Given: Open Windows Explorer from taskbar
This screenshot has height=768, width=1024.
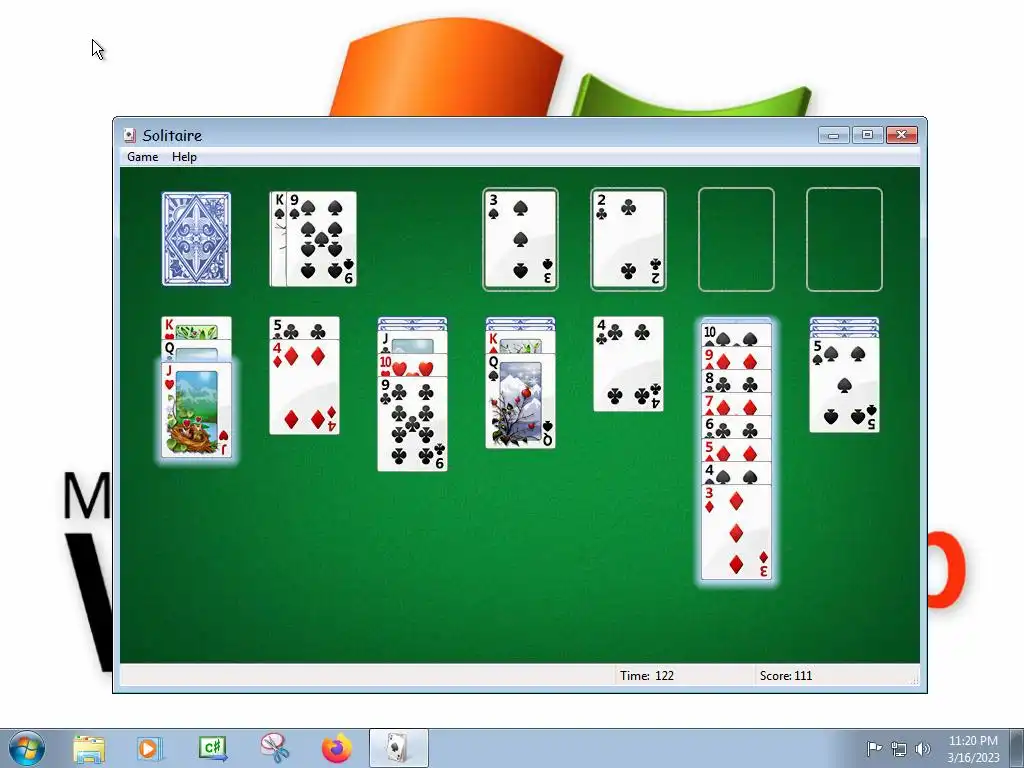Looking at the screenshot, I should tap(88, 749).
